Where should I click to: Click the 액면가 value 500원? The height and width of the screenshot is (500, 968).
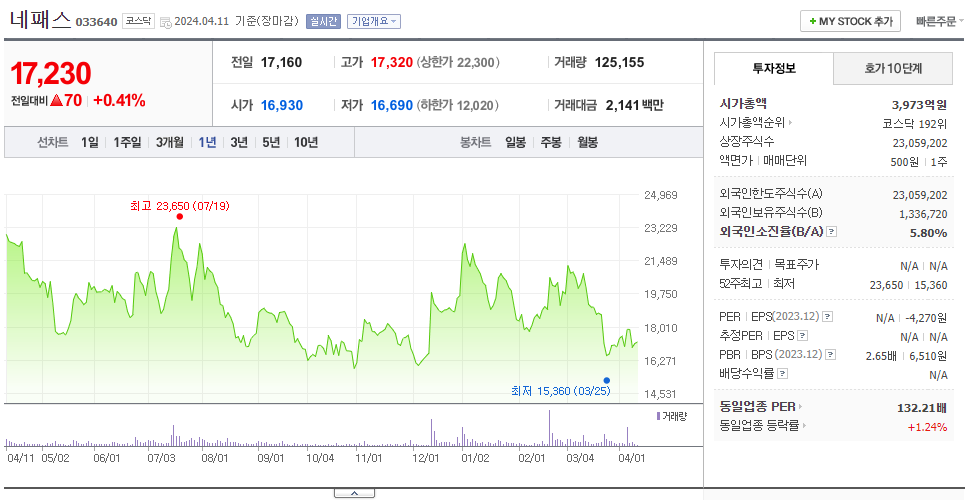(x=906, y=162)
